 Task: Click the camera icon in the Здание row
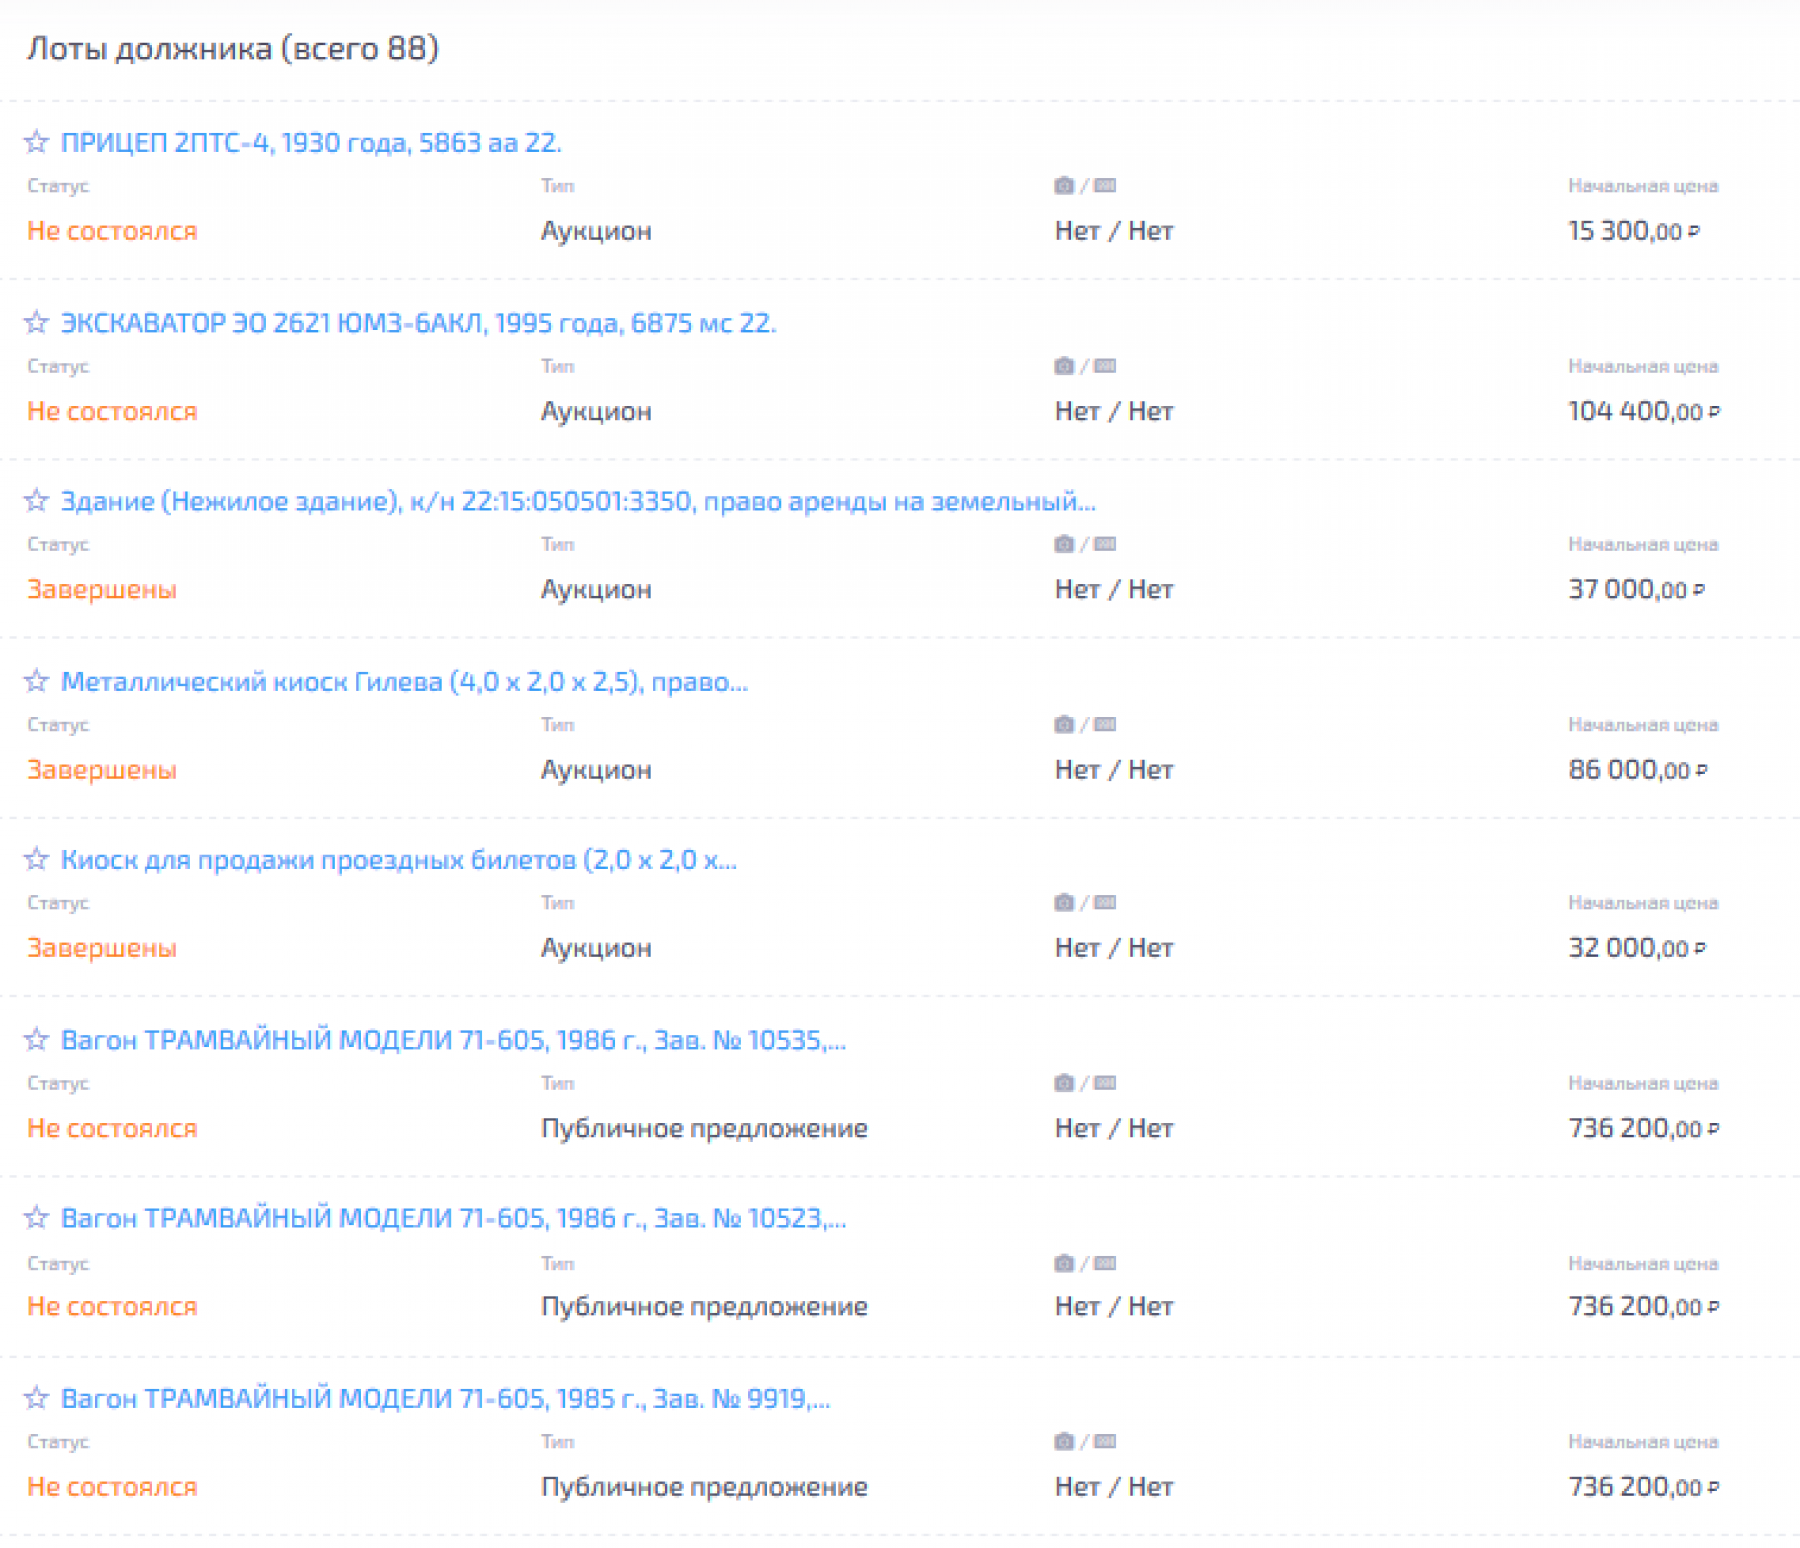pos(1064,544)
